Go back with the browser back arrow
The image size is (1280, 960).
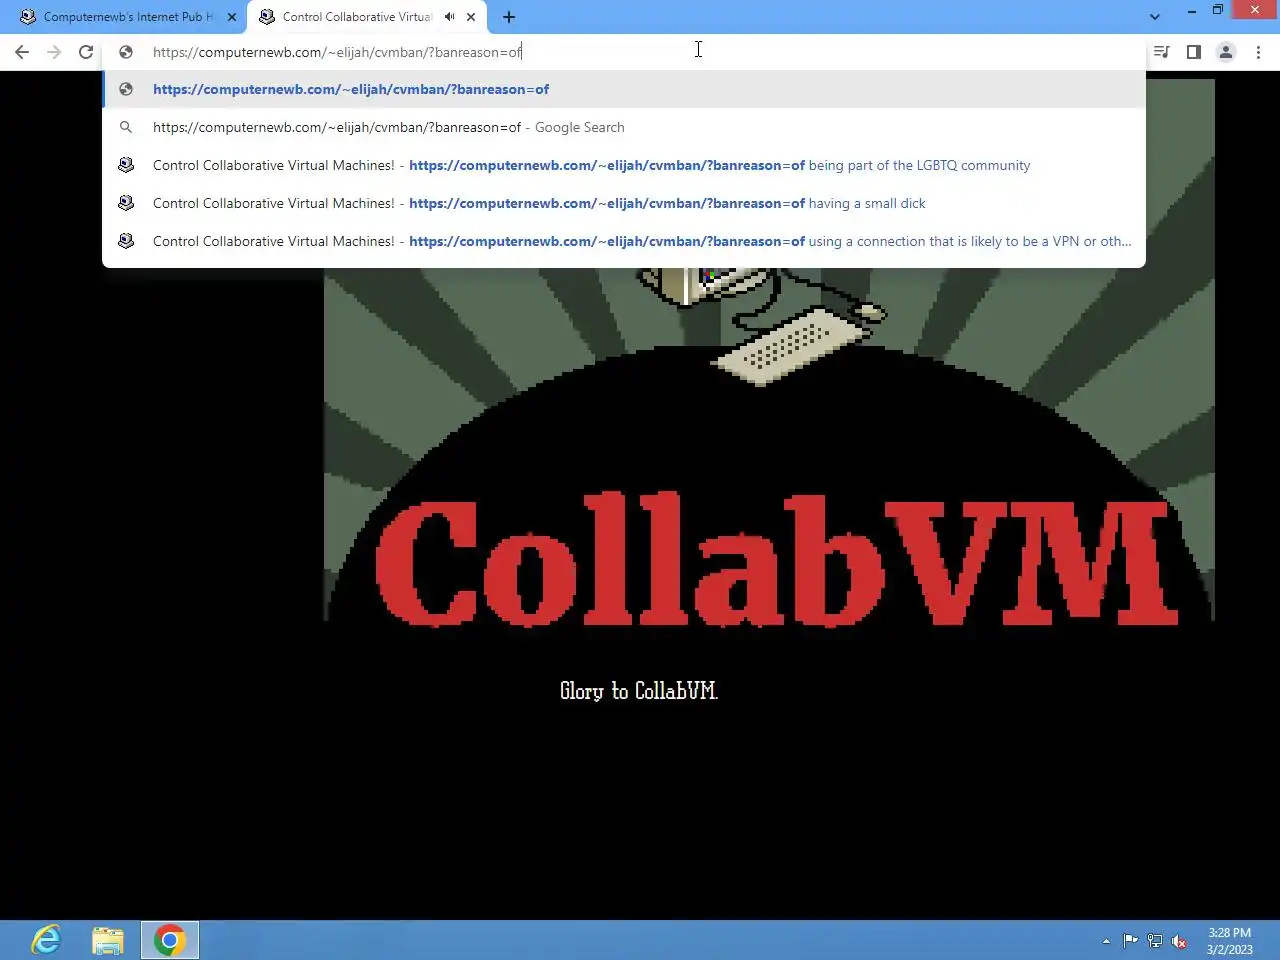point(22,52)
